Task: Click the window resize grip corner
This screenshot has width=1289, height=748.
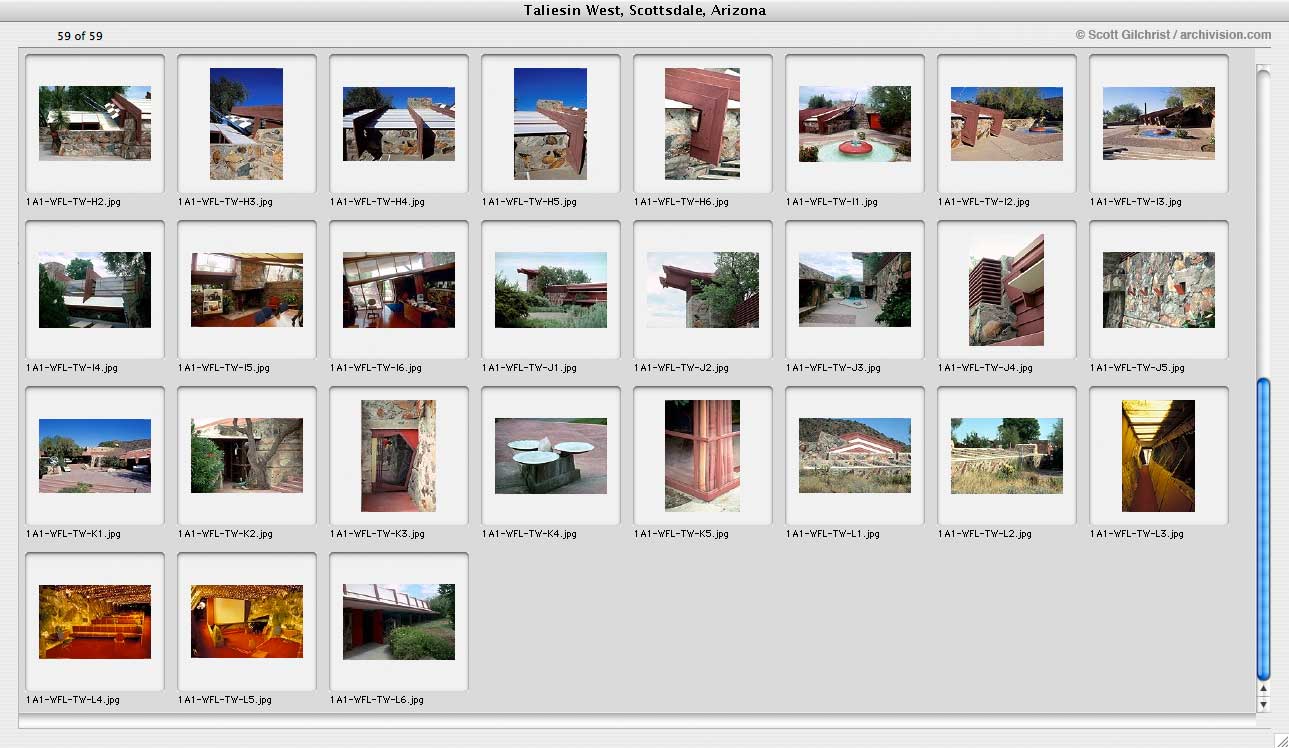Action: coord(1280,739)
